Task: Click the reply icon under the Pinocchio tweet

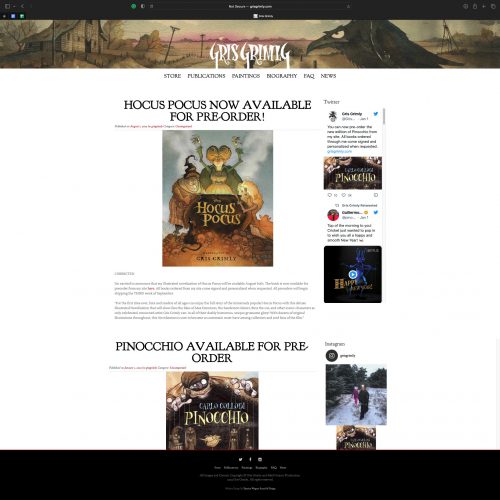Action: pyautogui.click(x=330, y=195)
